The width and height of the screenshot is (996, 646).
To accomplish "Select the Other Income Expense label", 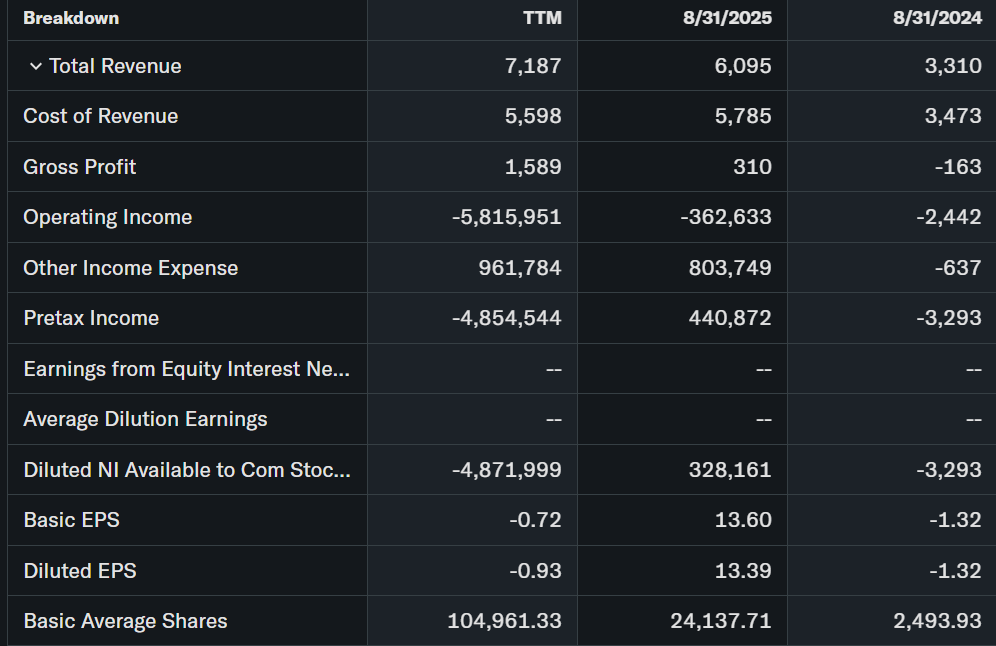I will (131, 268).
